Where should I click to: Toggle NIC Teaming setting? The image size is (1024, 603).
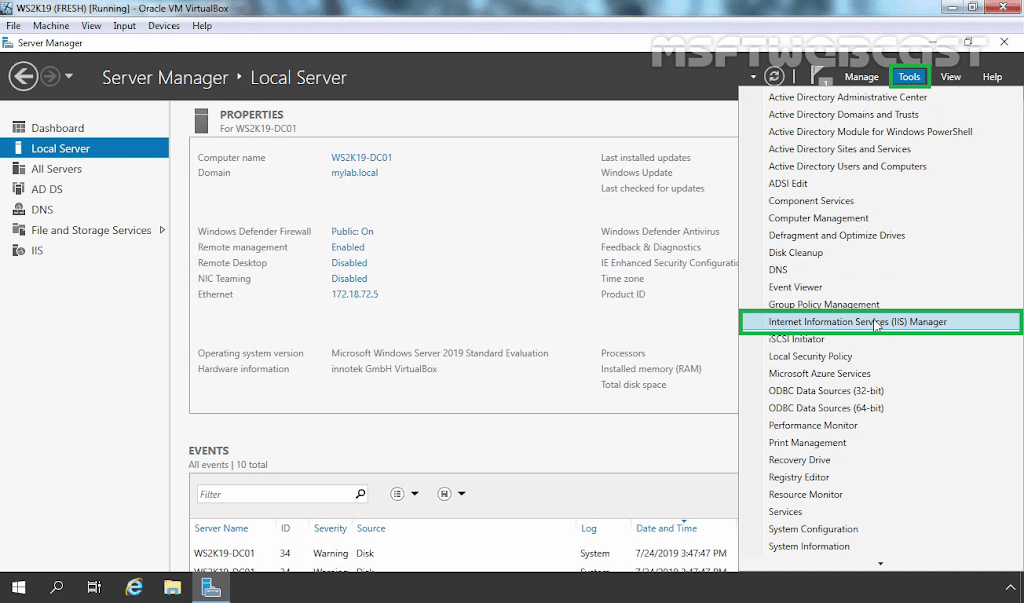click(x=349, y=278)
